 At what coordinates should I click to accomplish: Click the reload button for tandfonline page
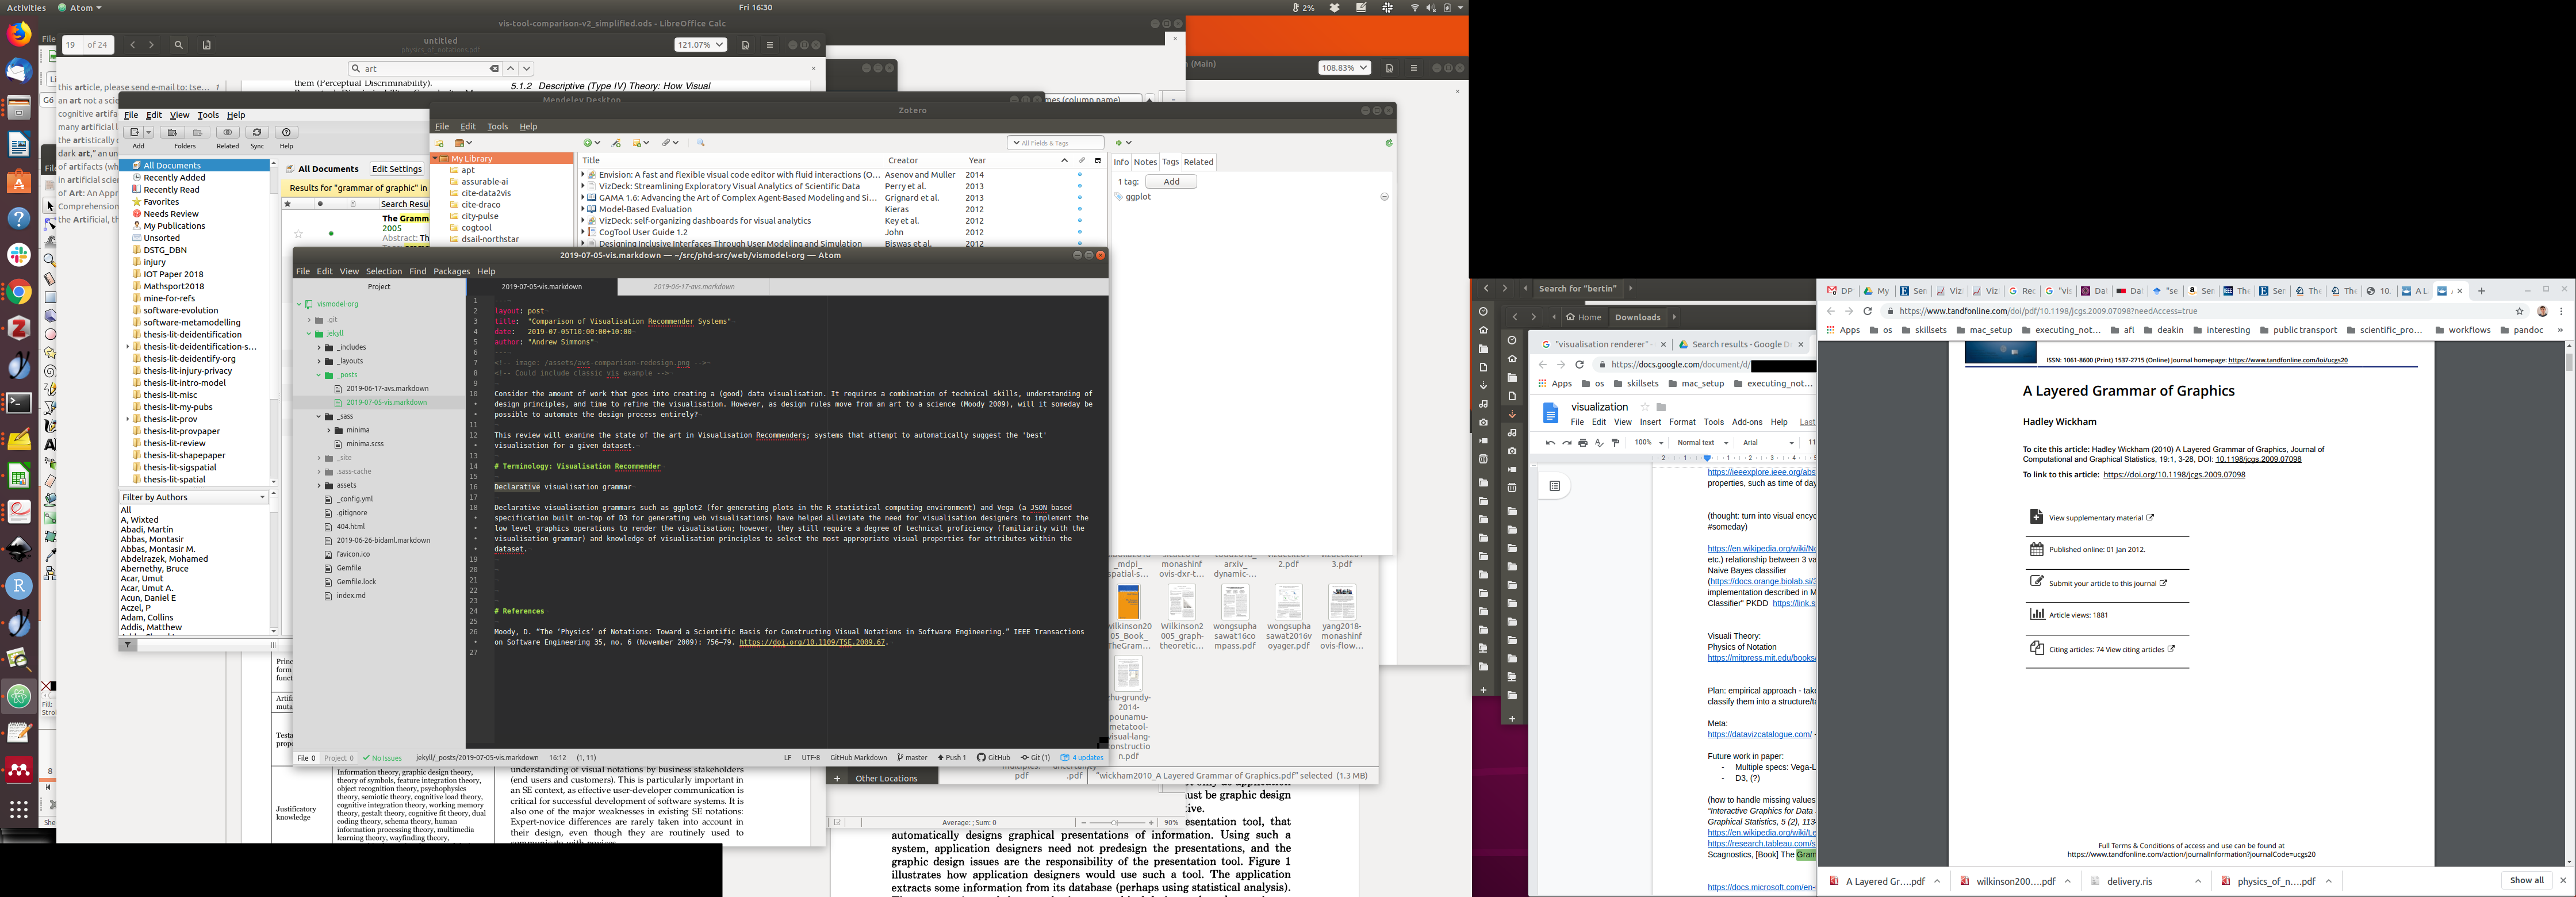[1867, 311]
